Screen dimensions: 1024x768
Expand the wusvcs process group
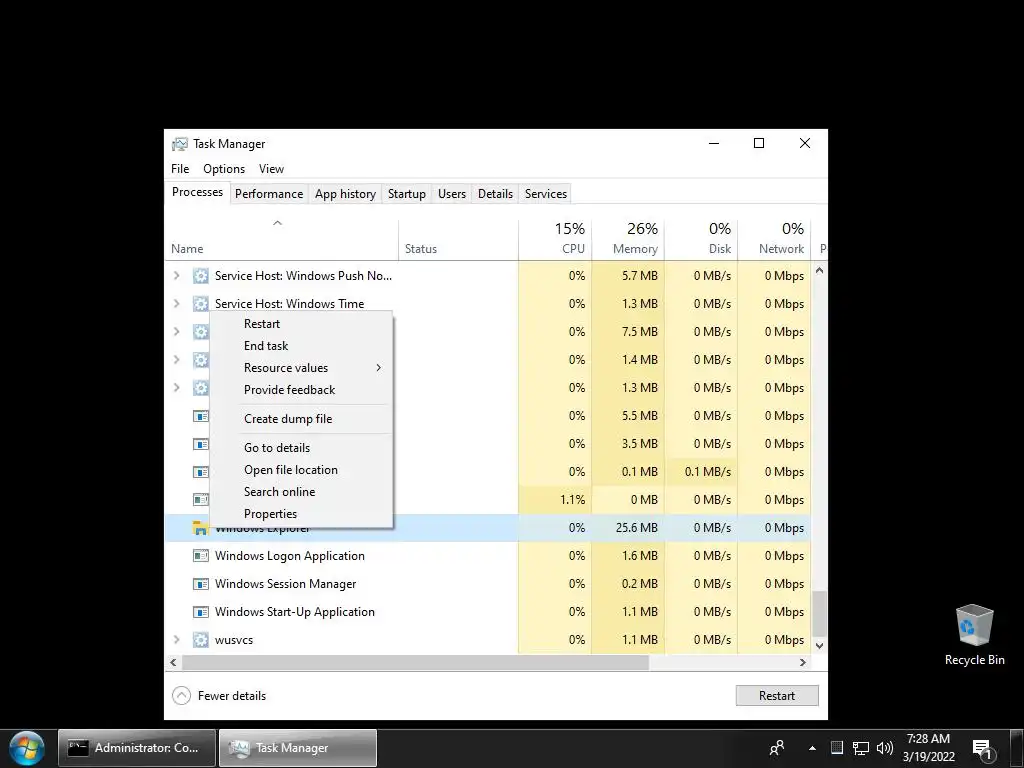[176, 640]
